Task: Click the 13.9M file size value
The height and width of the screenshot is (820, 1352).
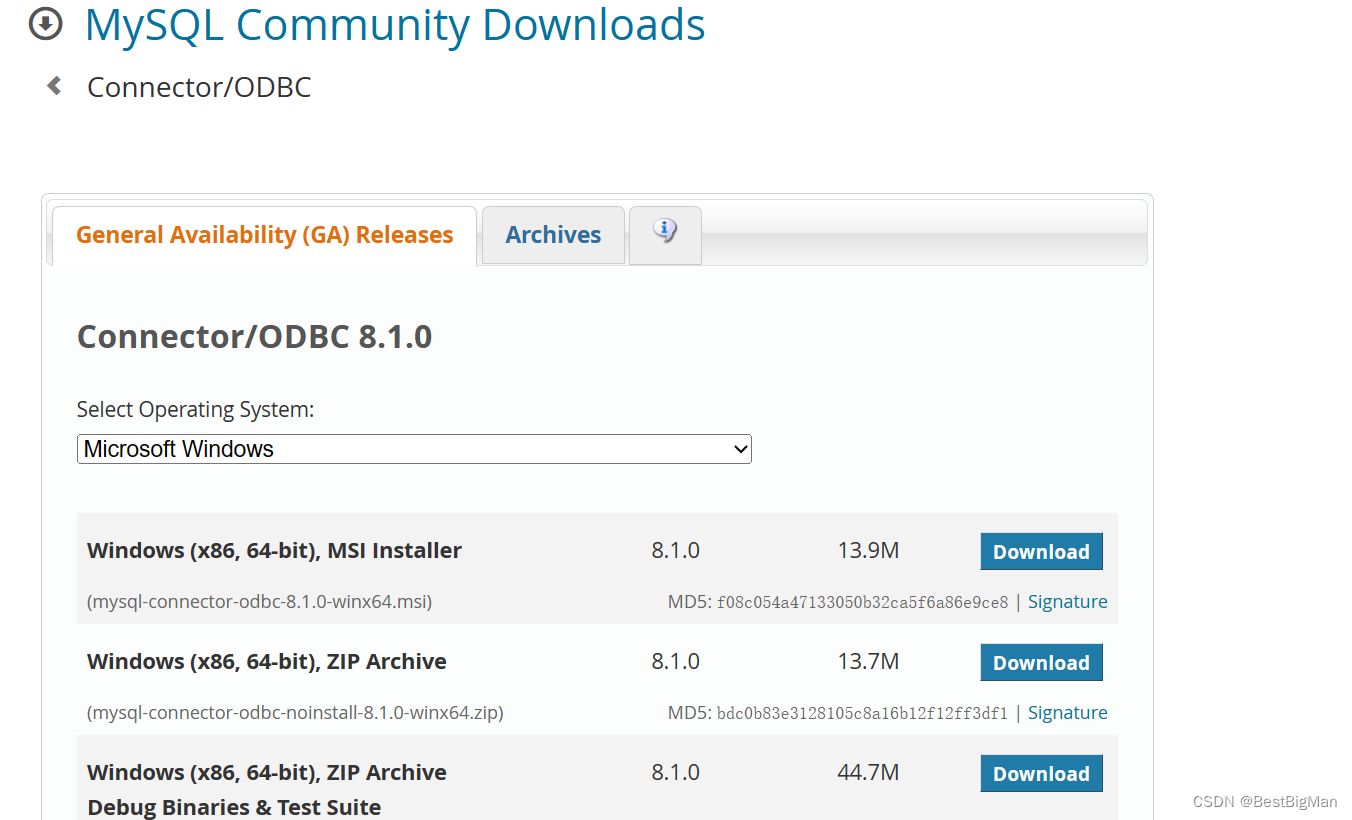Action: click(868, 550)
